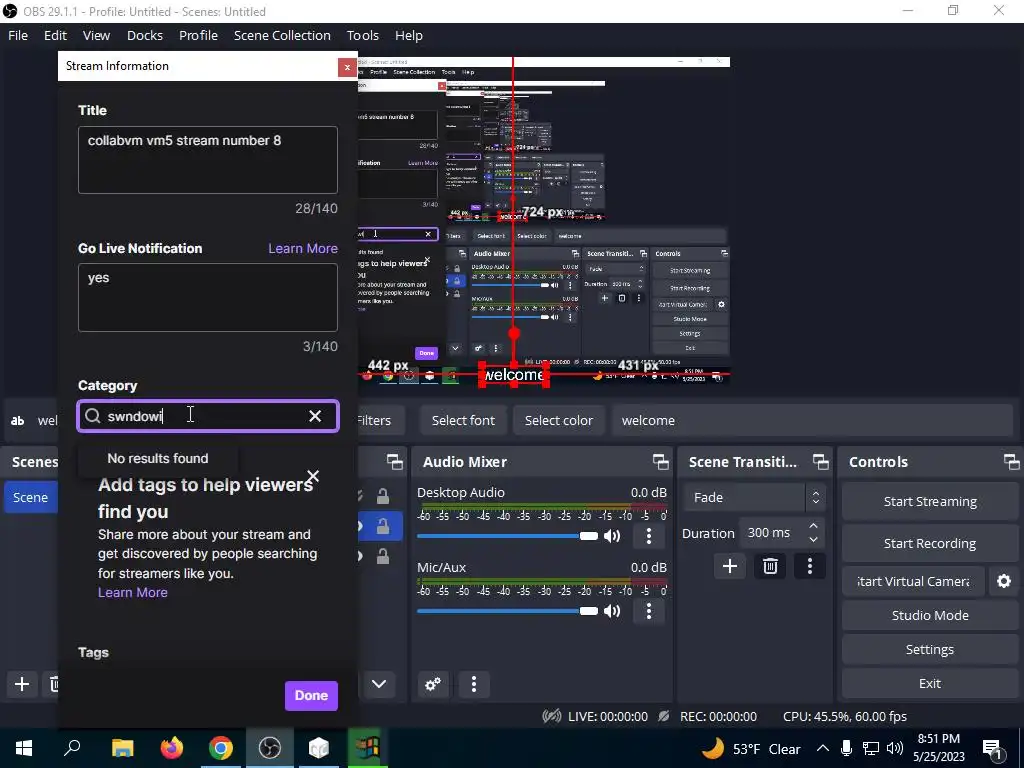The height and width of the screenshot is (768, 1024).
Task: Pop out the Audio Mixer dock
Action: point(660,462)
